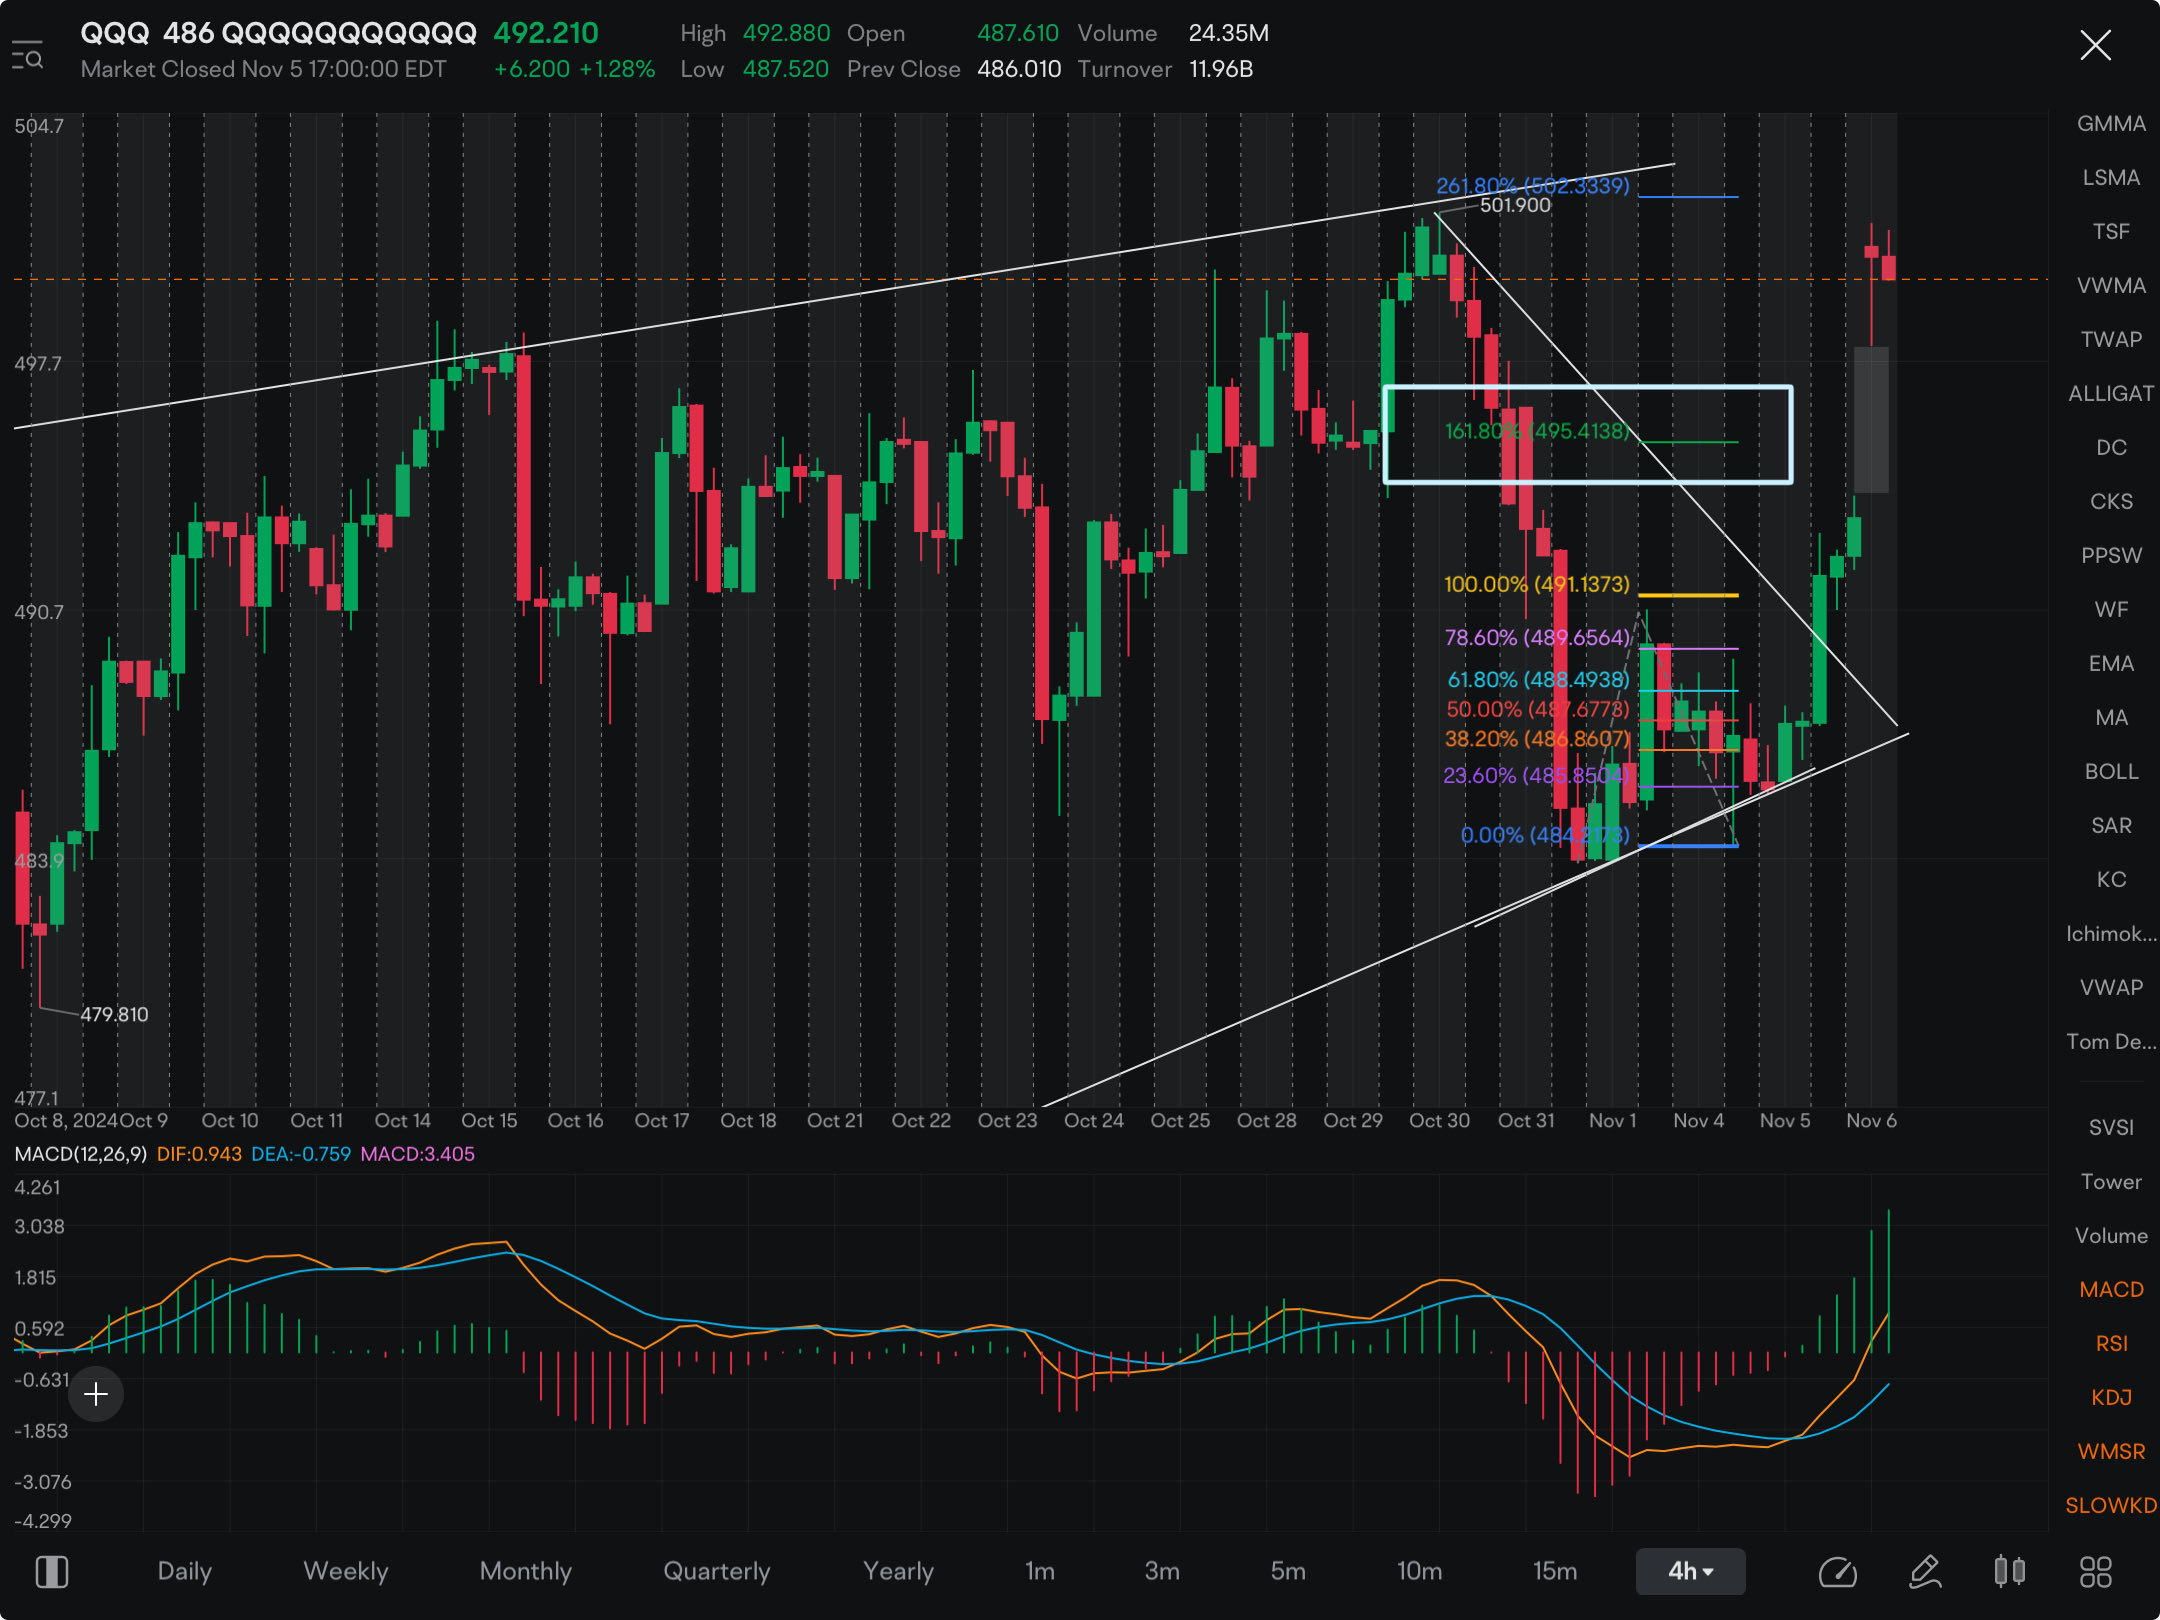Viewport: 2160px width, 1620px height.
Task: Select the 0.00% Fibonacci base label
Action: click(x=1545, y=835)
